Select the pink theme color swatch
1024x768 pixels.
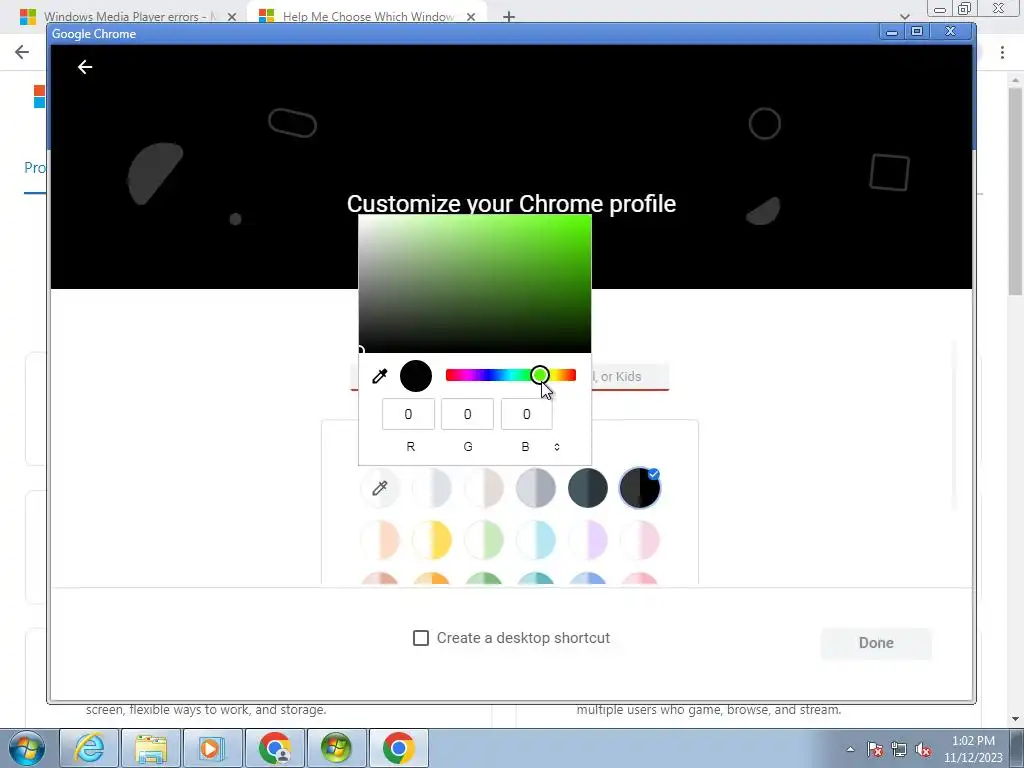[x=640, y=540]
